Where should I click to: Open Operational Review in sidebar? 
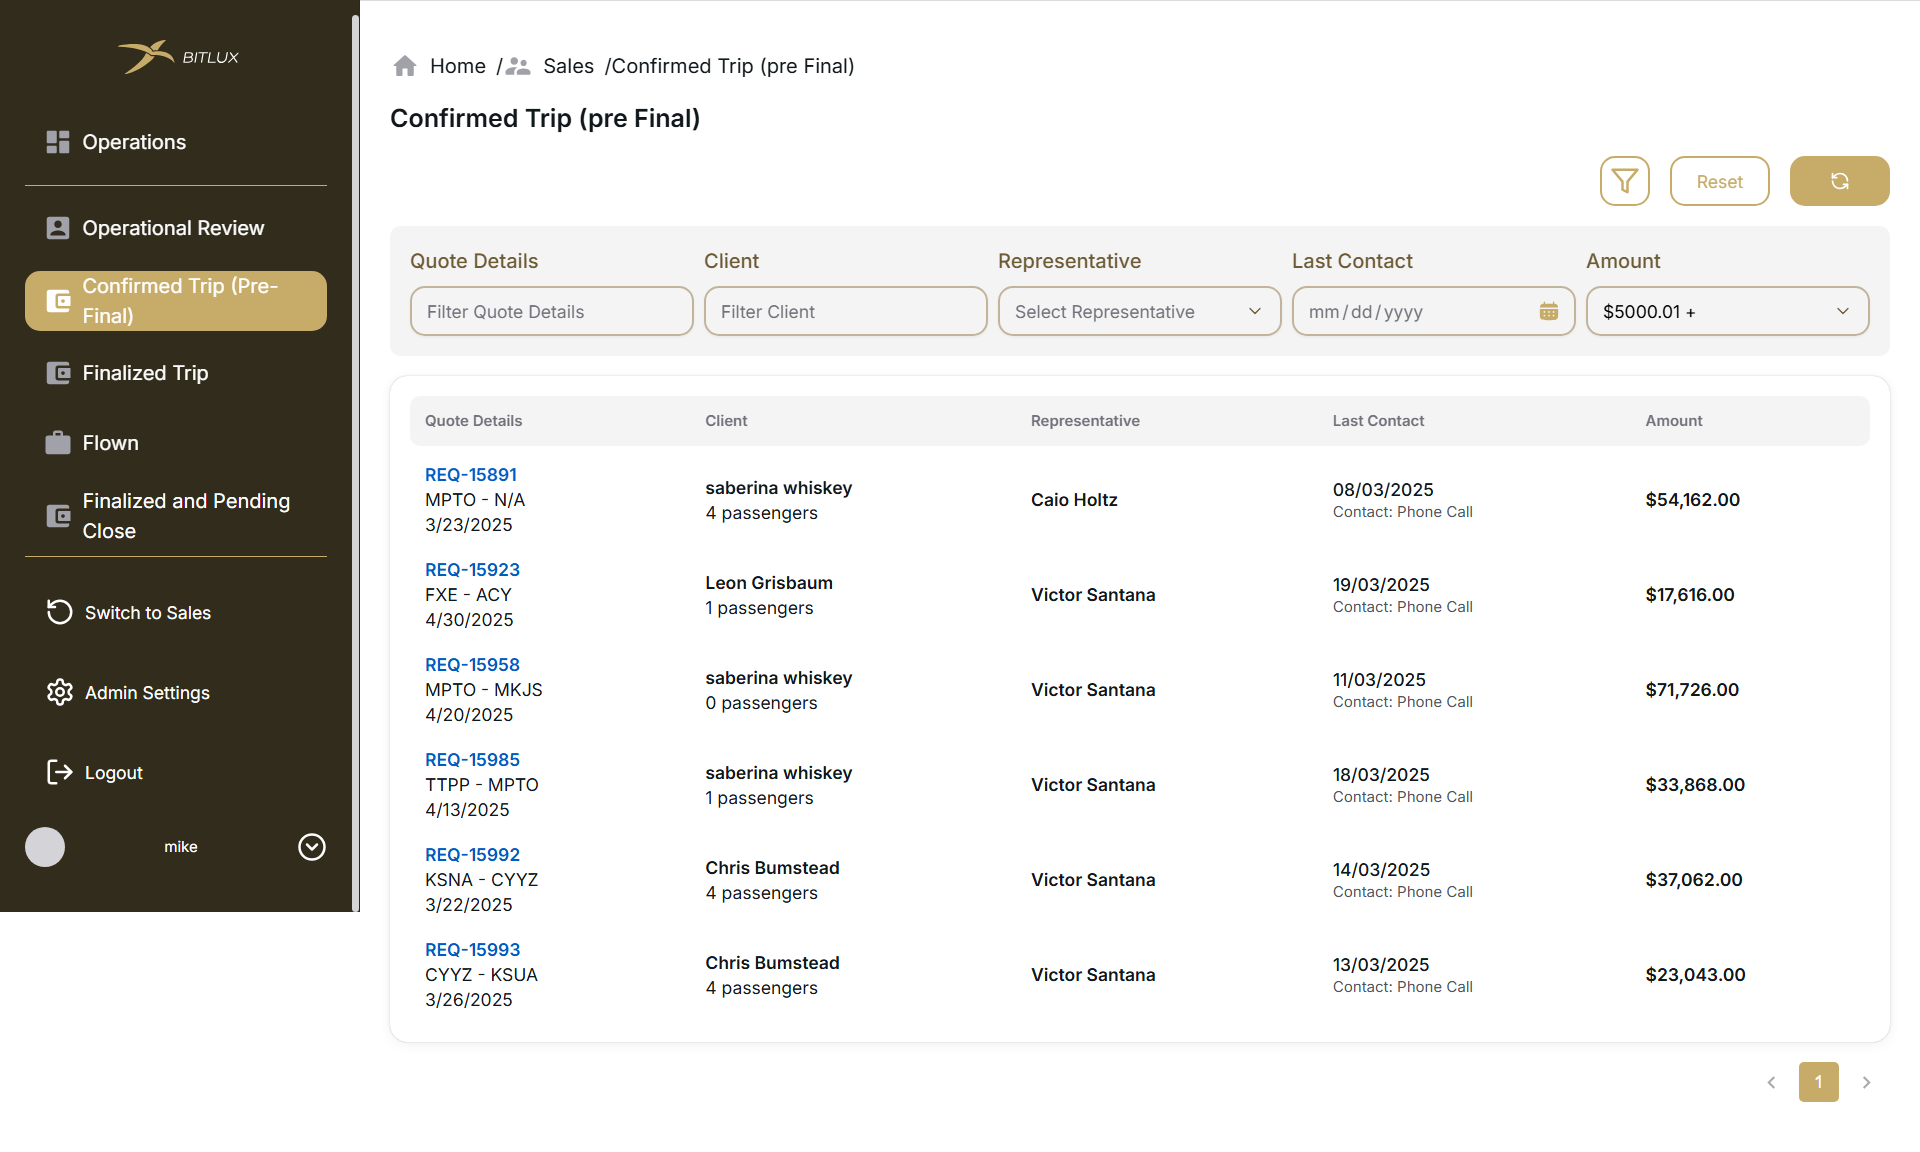point(173,228)
